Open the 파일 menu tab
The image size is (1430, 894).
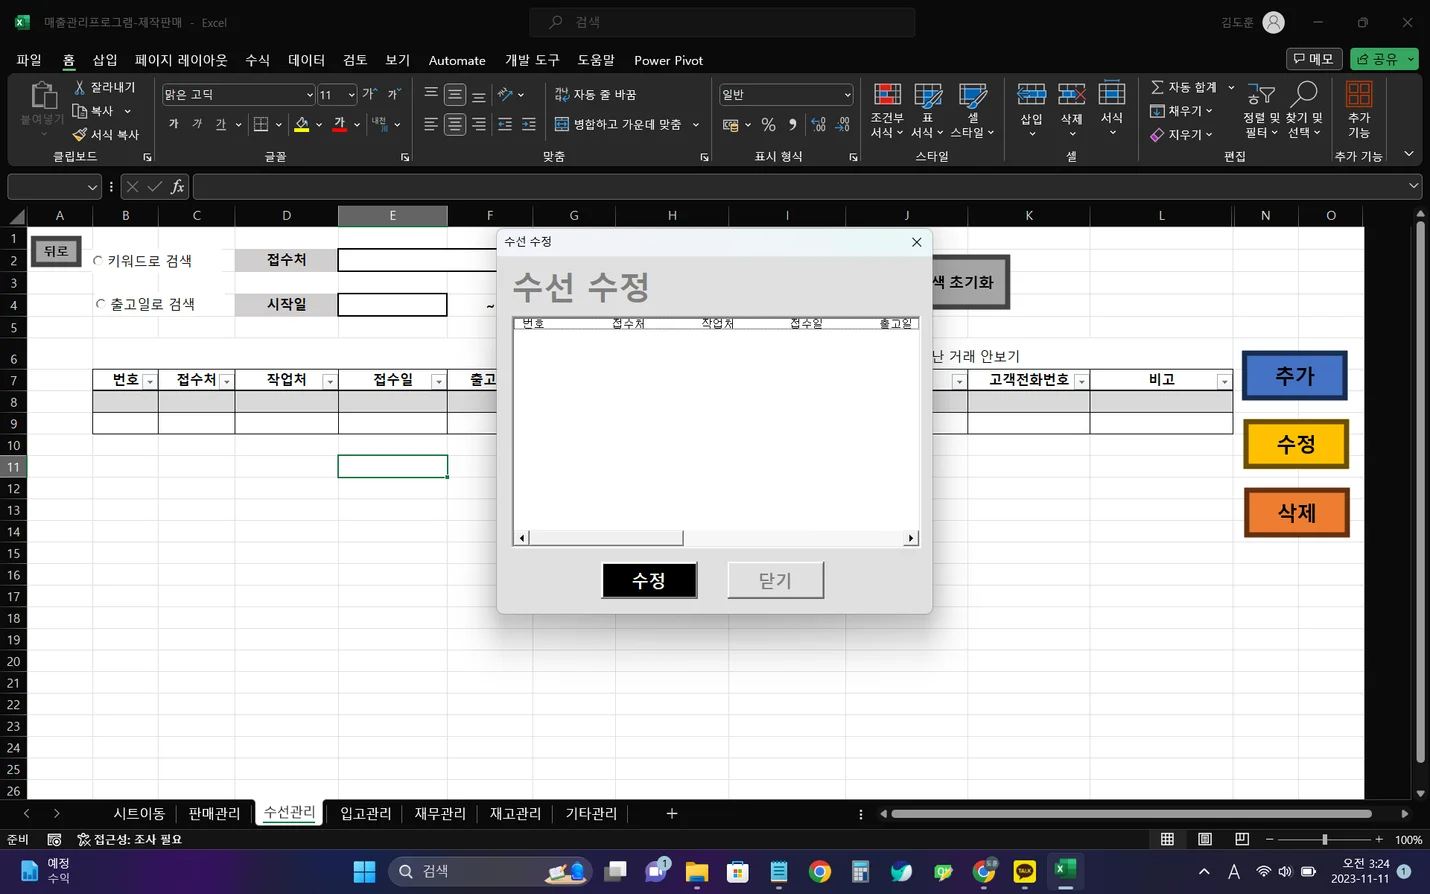(29, 60)
